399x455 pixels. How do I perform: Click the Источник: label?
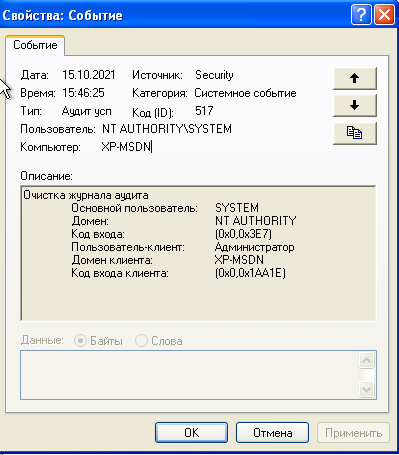coord(157,75)
